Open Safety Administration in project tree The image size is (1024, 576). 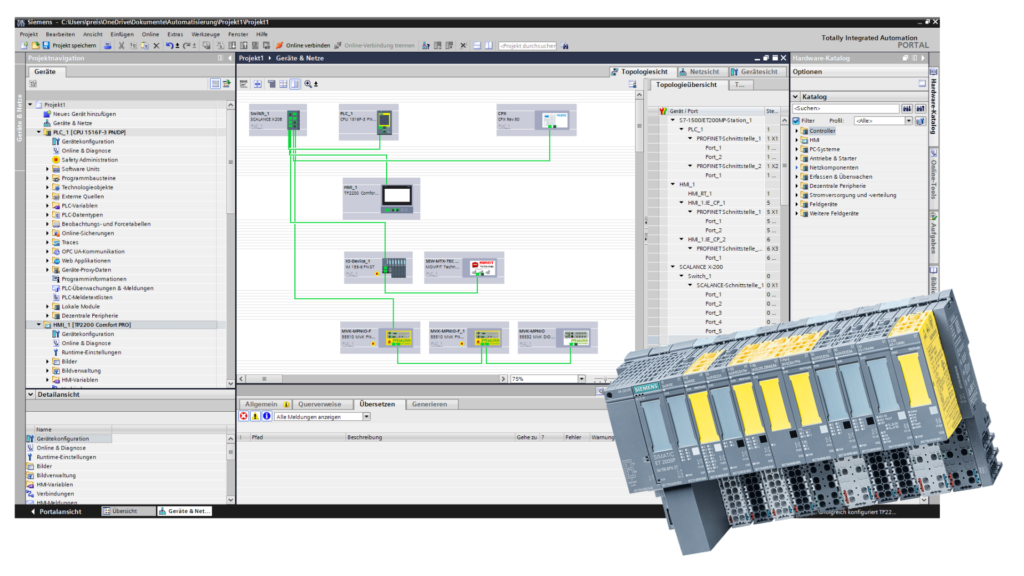pos(90,159)
